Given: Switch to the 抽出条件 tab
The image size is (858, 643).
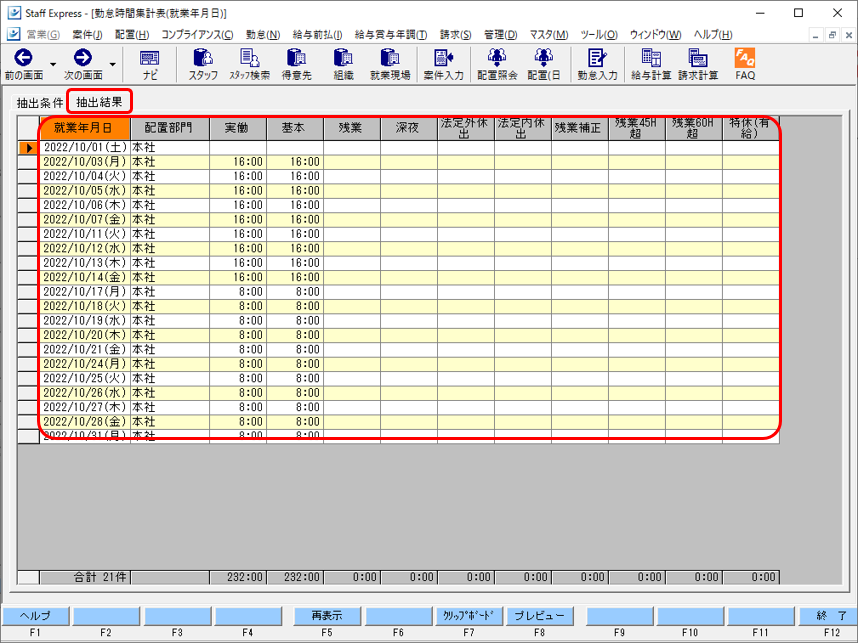Looking at the screenshot, I should tap(39, 102).
